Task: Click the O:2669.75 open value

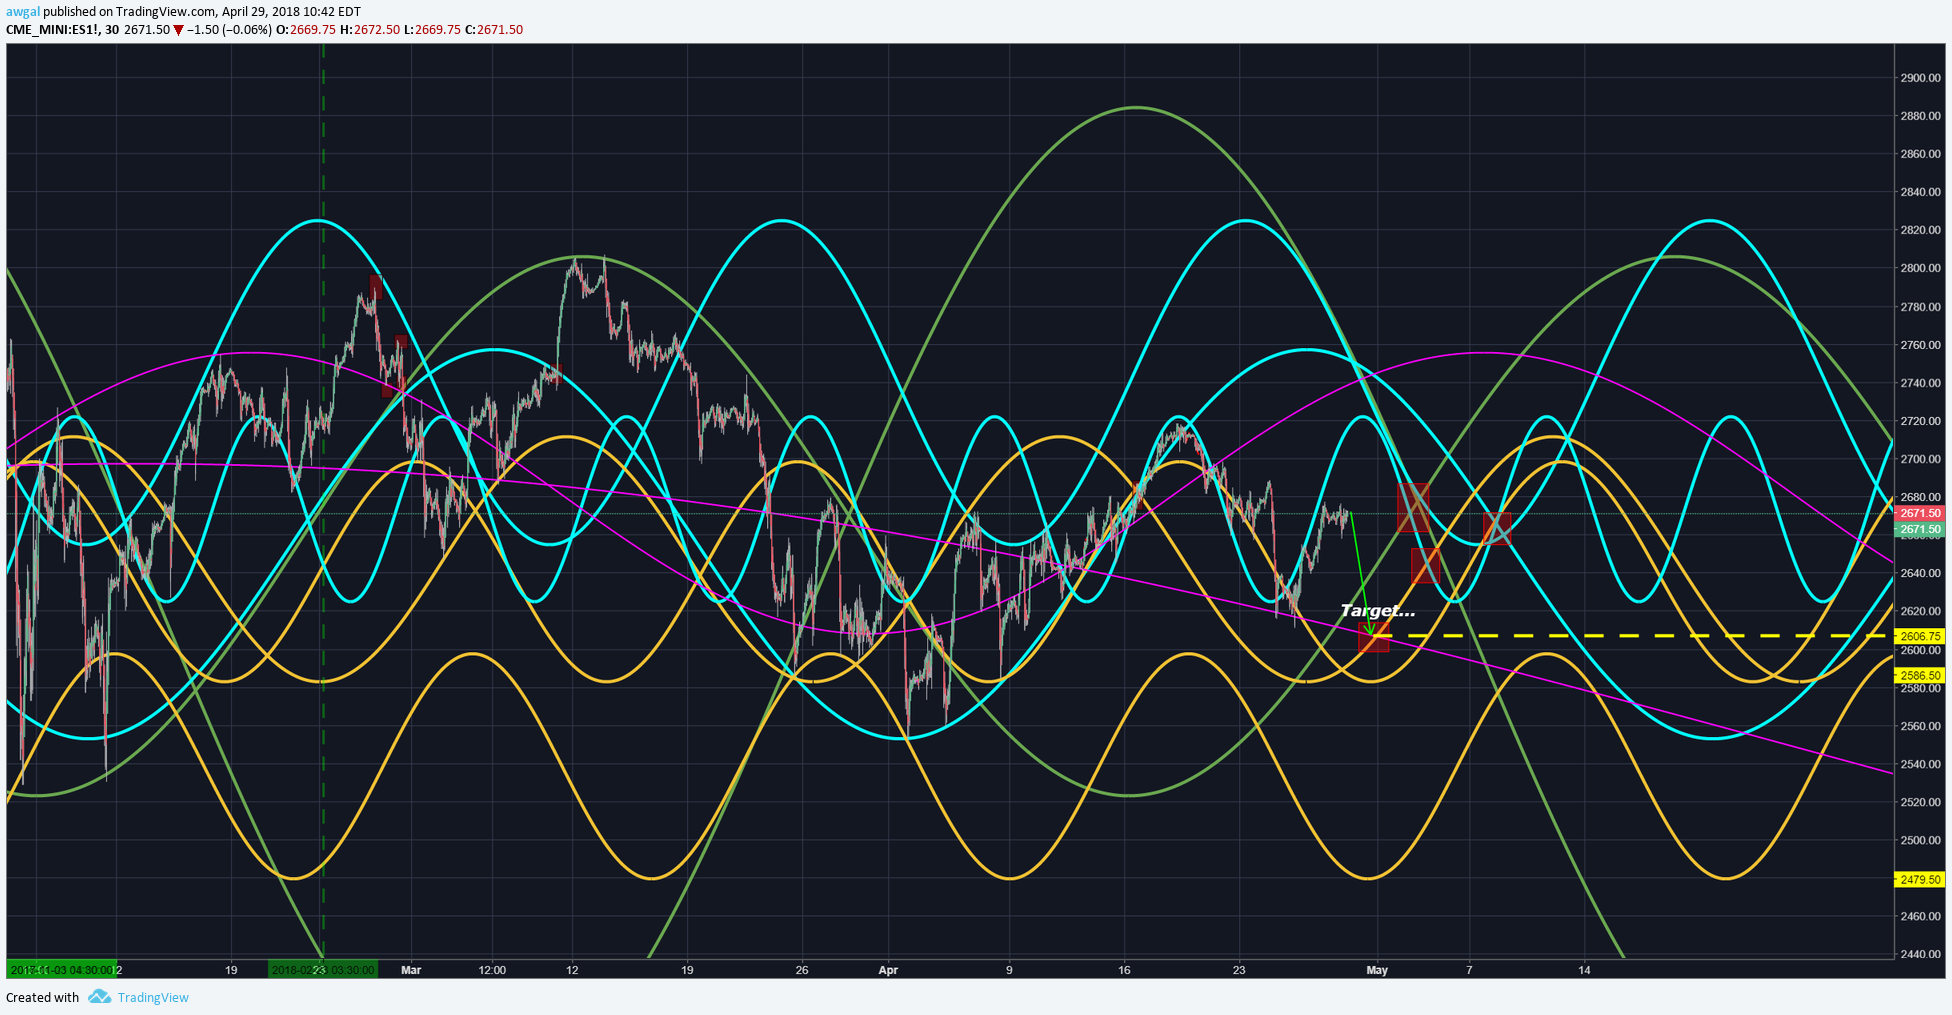Action: click(305, 30)
